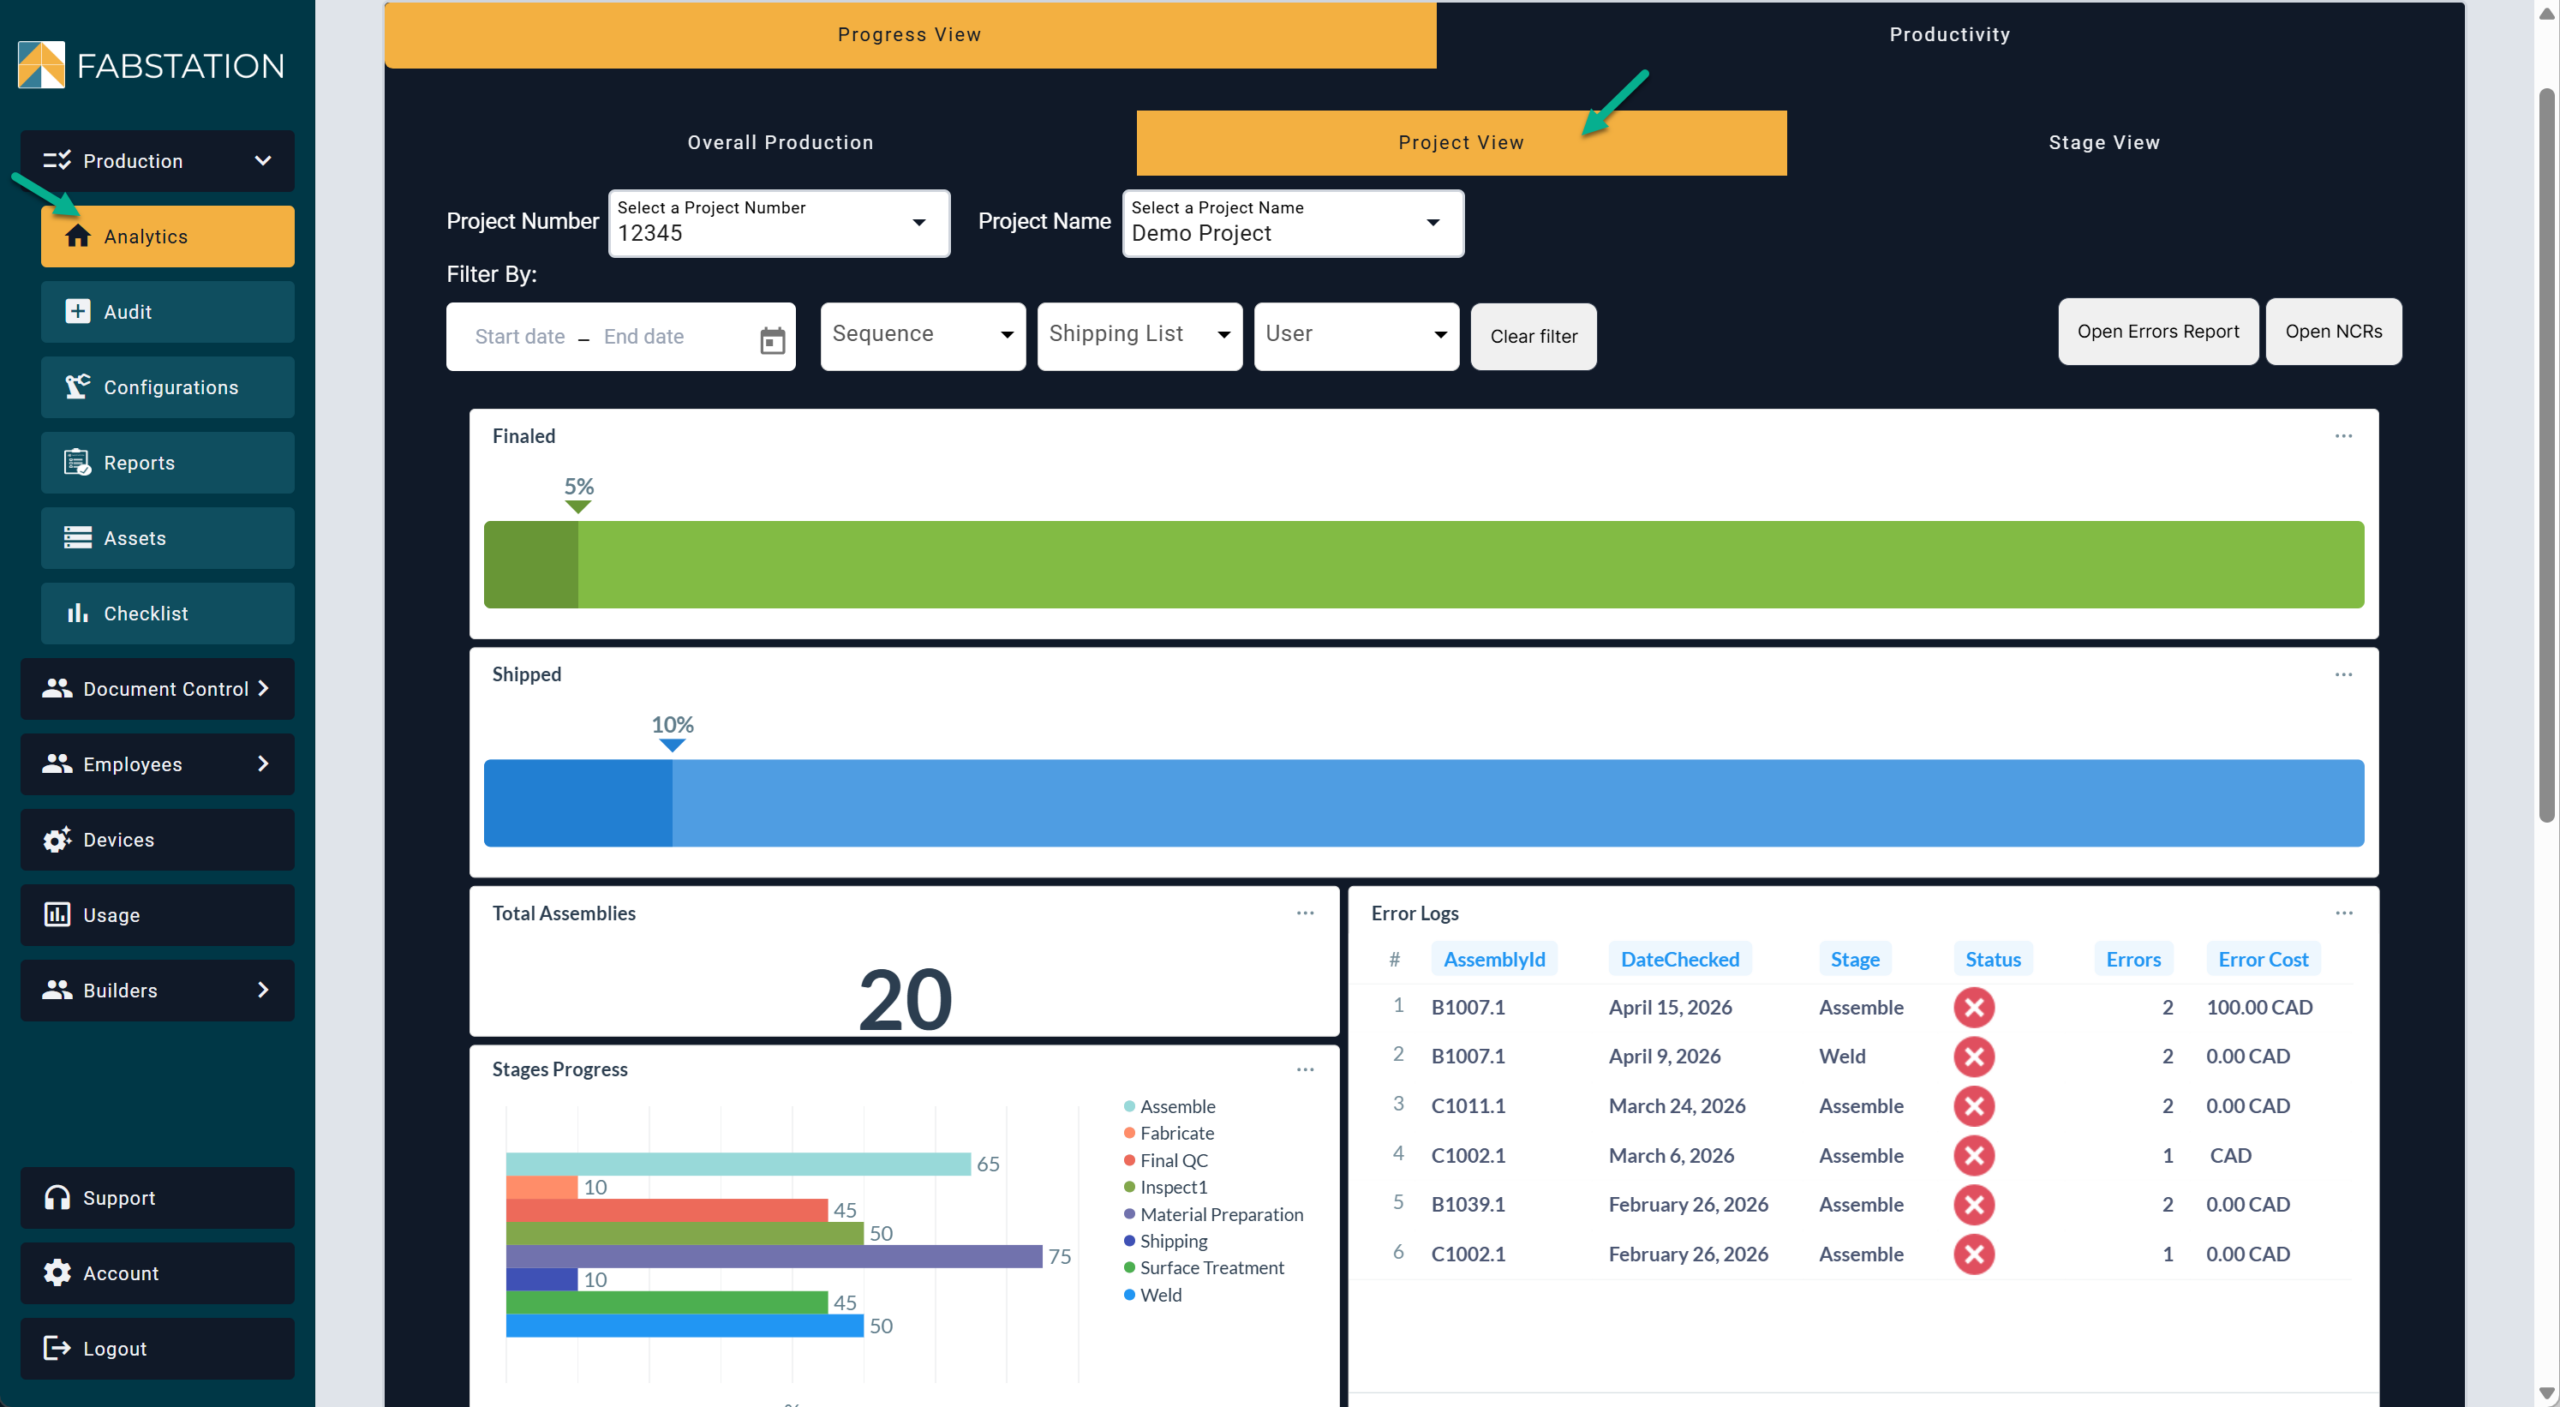Expand the Employees sidebar section
The height and width of the screenshot is (1407, 2560).
tap(157, 764)
